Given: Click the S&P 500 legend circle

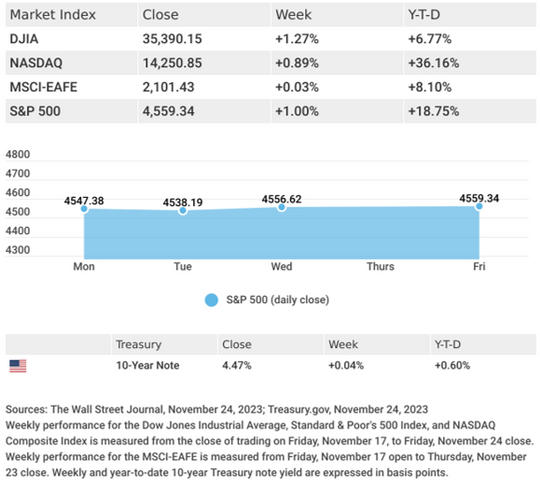Looking at the screenshot, I should tap(211, 300).
